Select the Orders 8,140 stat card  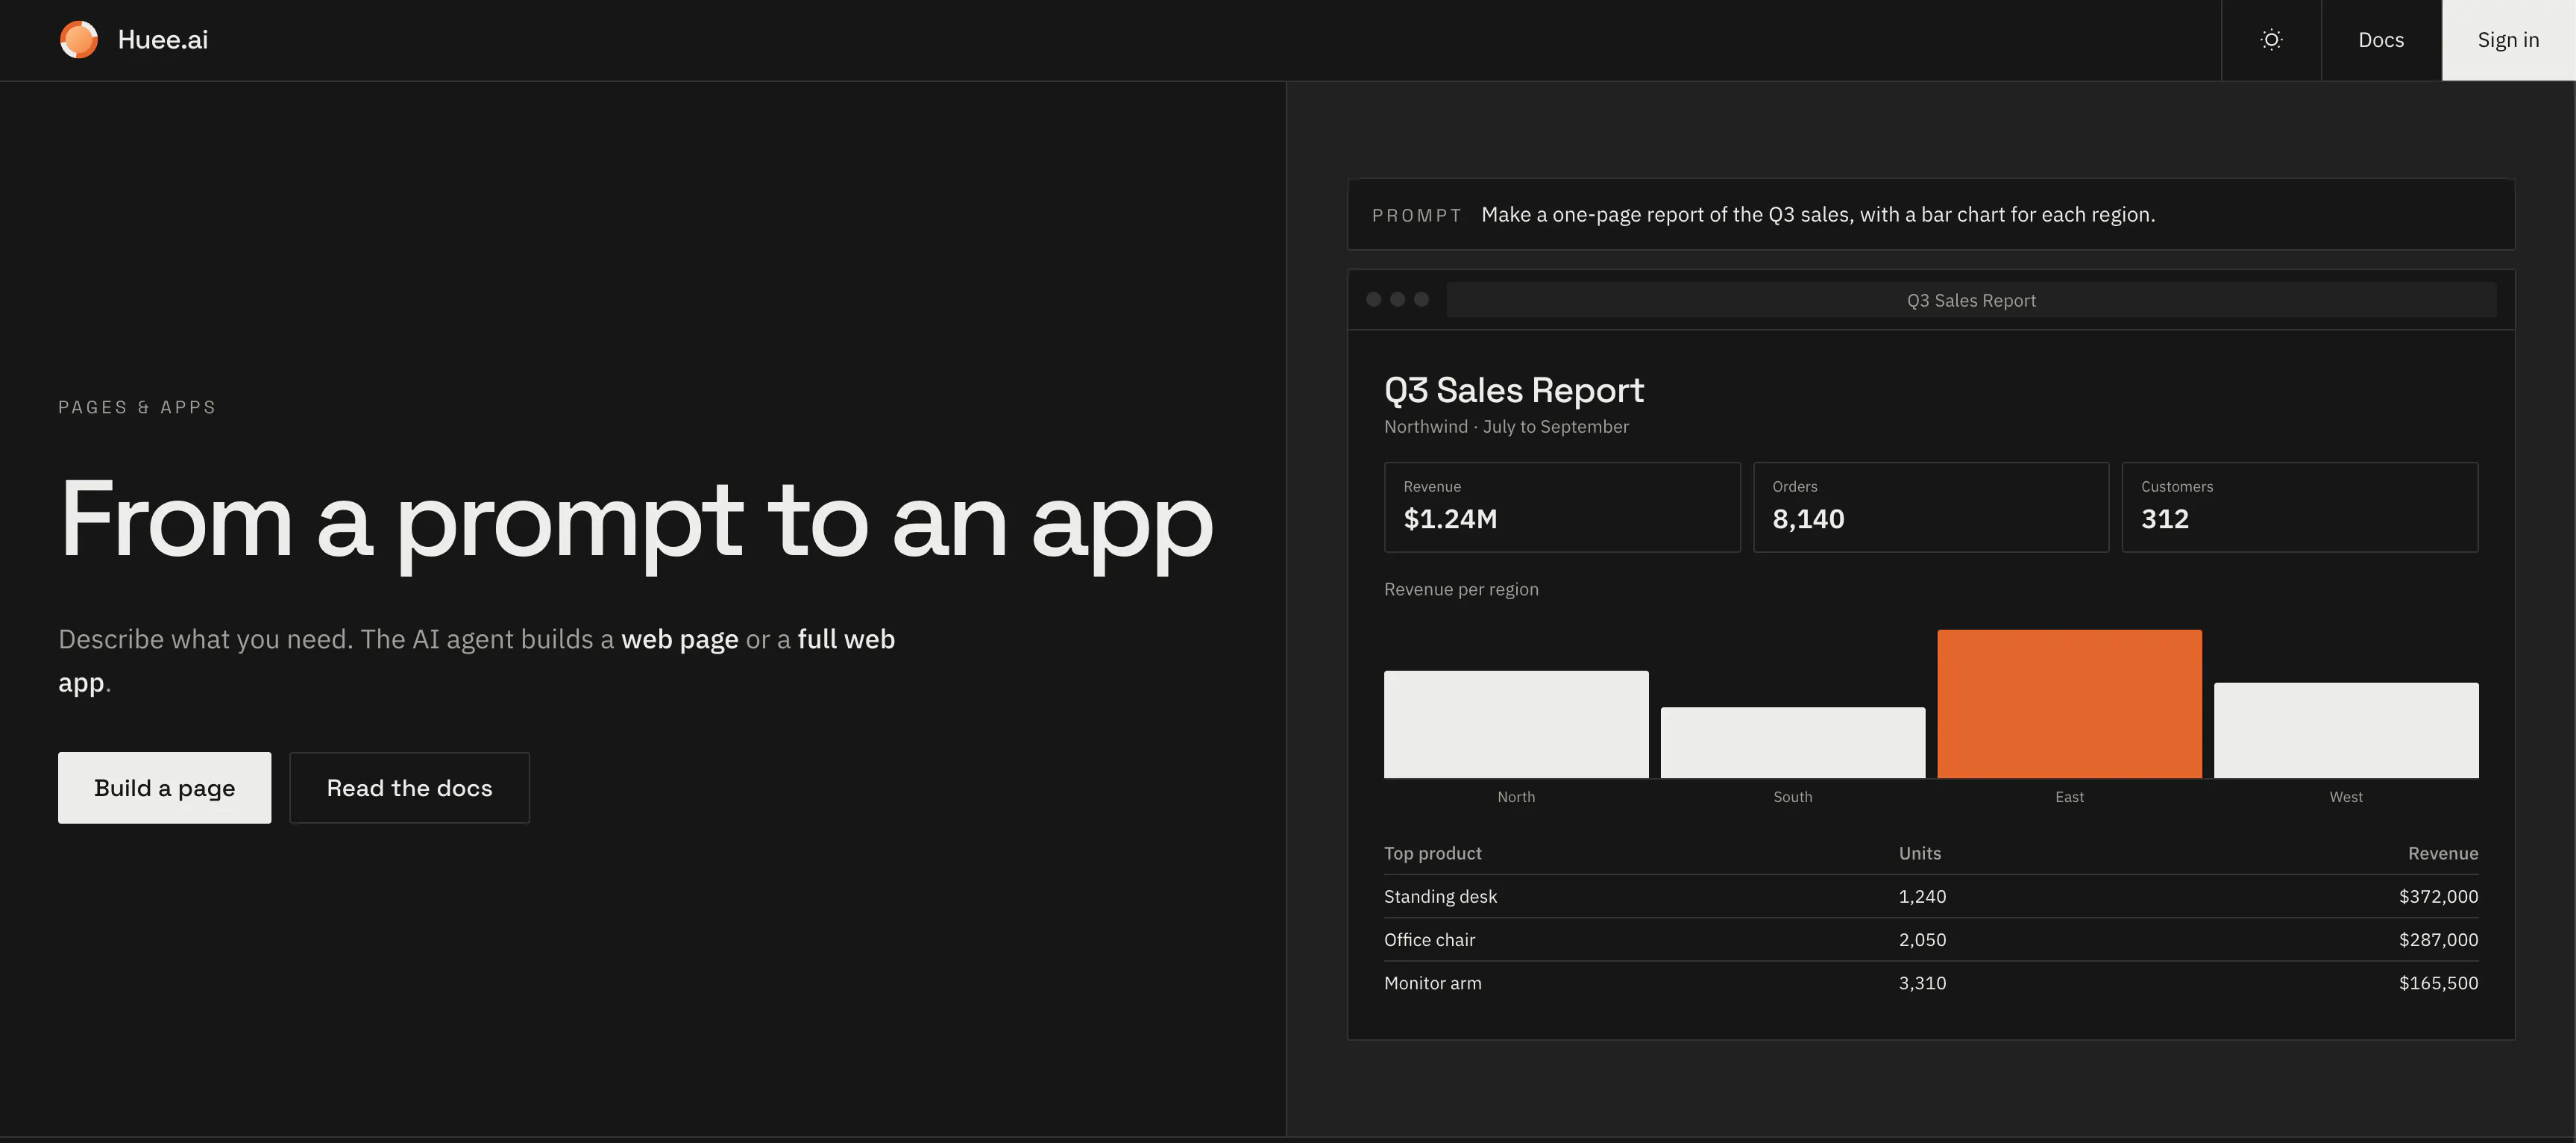[1931, 507]
